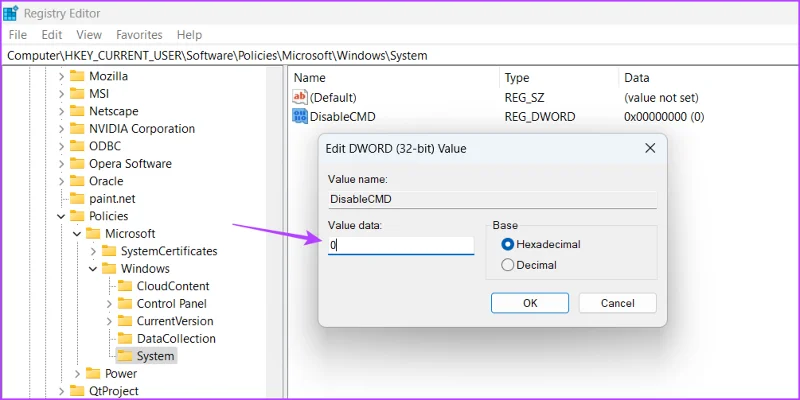Image resolution: width=800 pixels, height=400 pixels.
Task: Select the Power folder icon
Action: click(93, 373)
